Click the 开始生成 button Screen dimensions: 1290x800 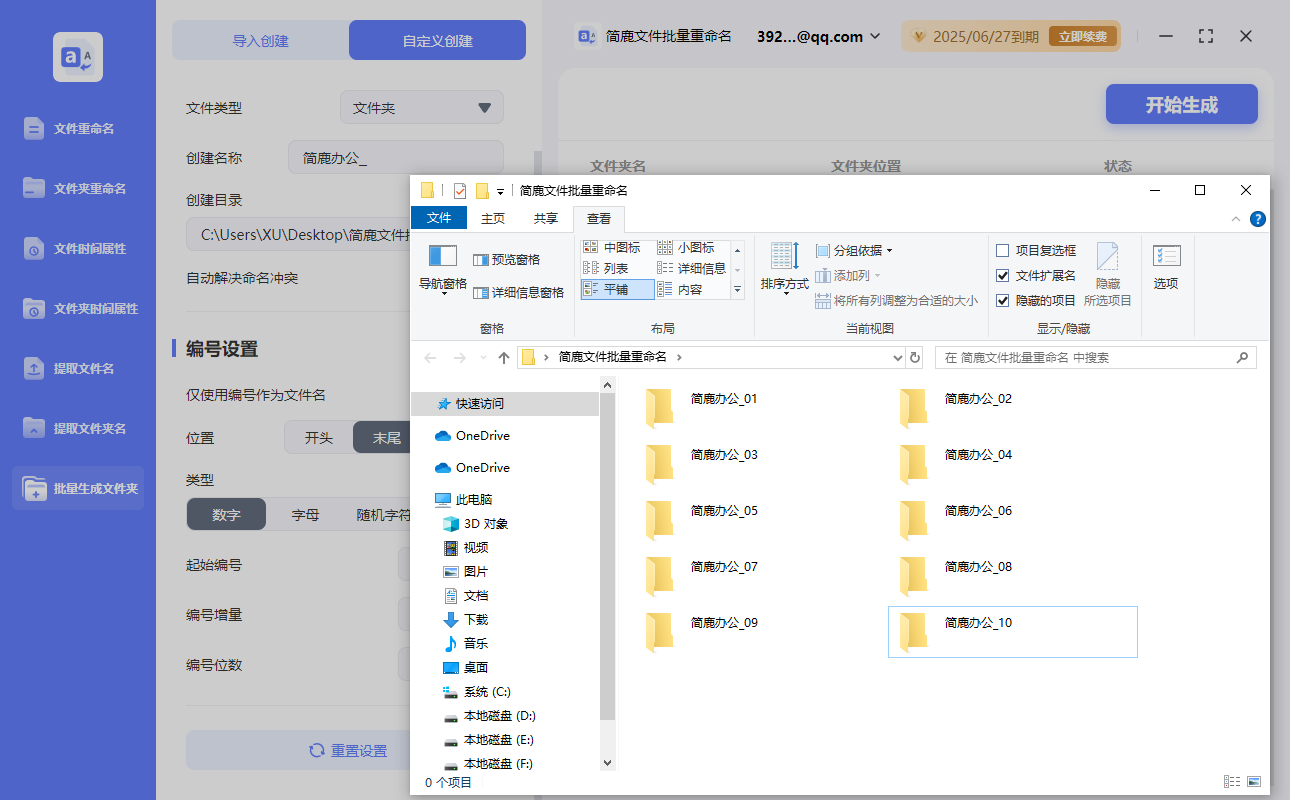point(1181,104)
